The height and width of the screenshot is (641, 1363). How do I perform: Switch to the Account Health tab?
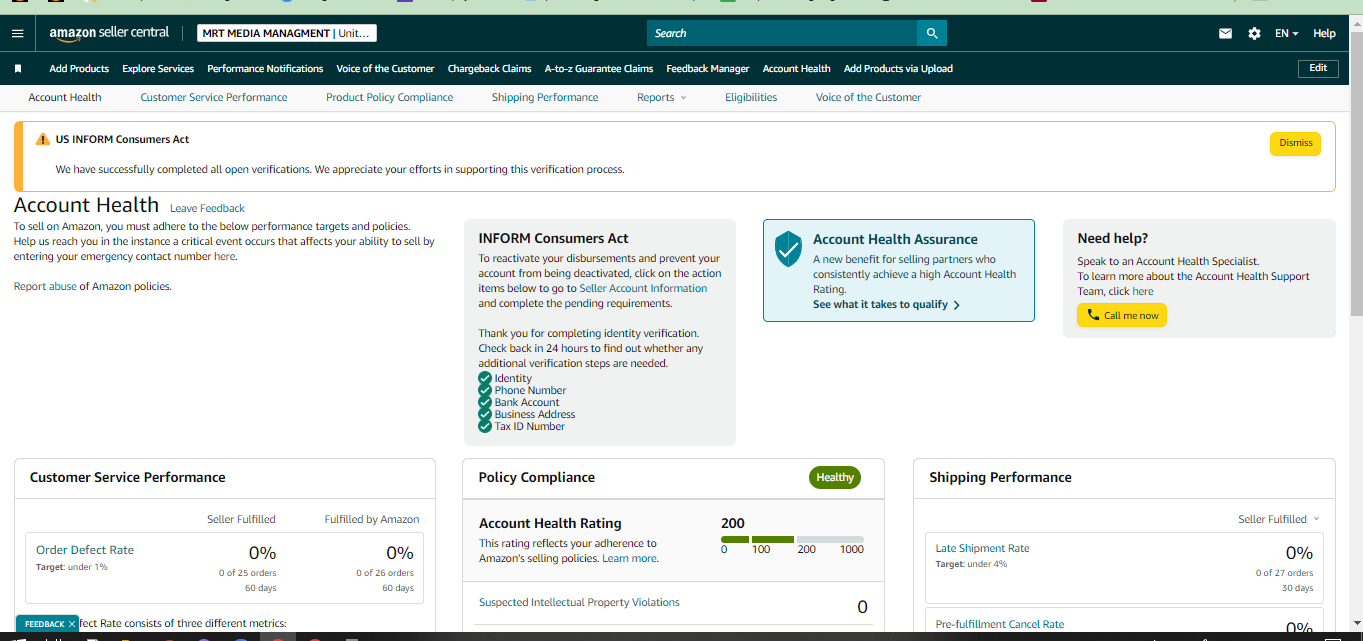(x=65, y=97)
